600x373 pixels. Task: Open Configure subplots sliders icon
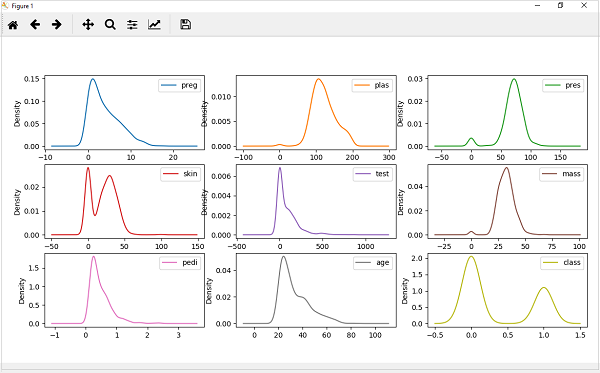132,25
